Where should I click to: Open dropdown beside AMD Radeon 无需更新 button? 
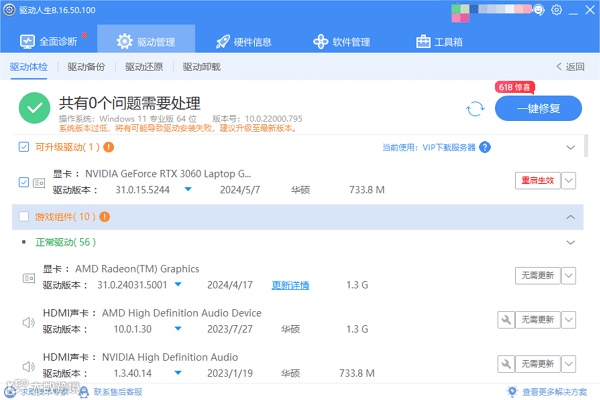click(569, 276)
